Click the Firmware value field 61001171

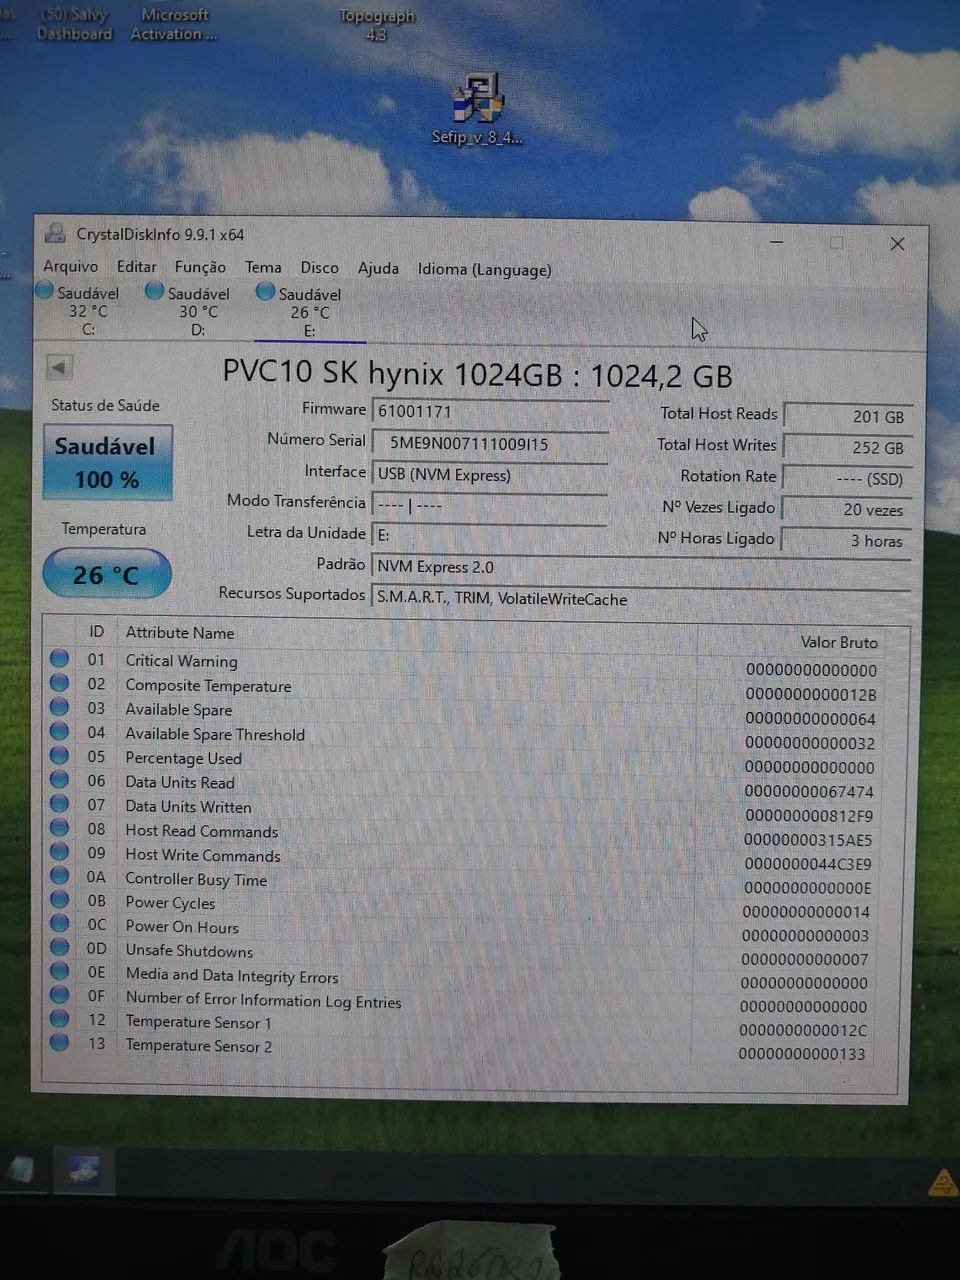coord(490,411)
